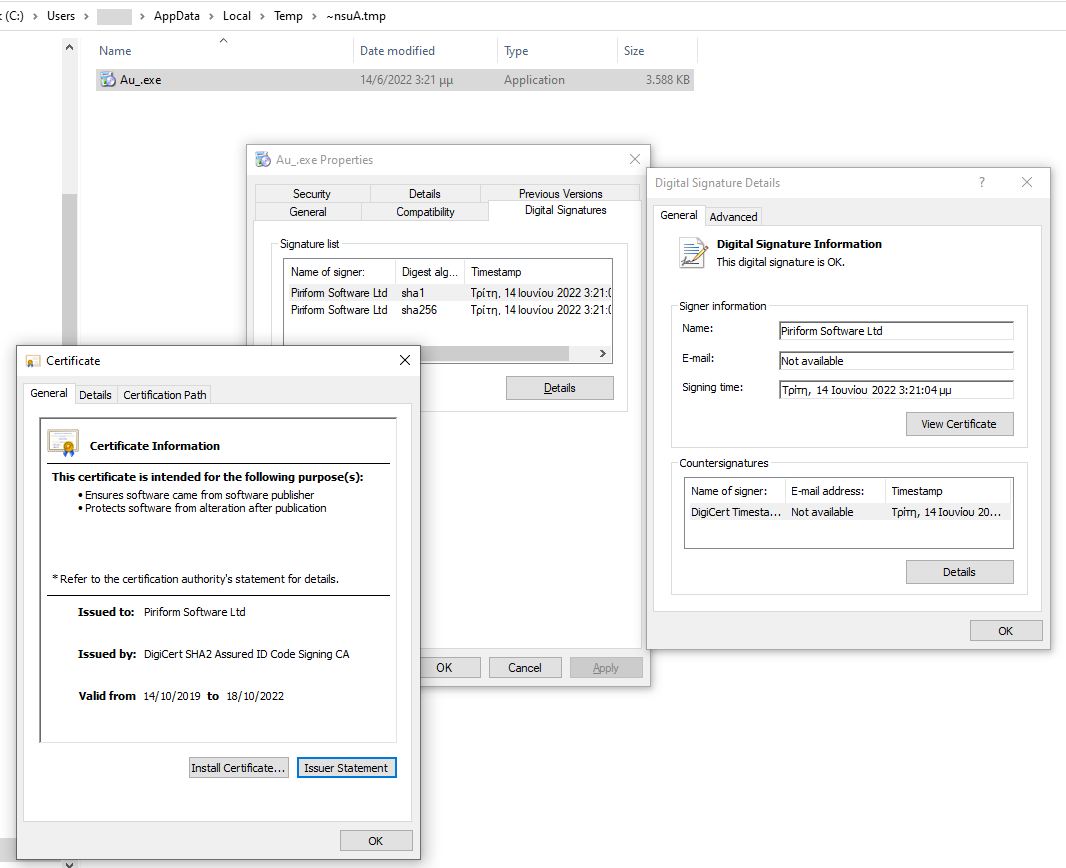The height and width of the screenshot is (868, 1066).
Task: Click the Au_.exe application icon in the file list
Action: tap(107, 79)
